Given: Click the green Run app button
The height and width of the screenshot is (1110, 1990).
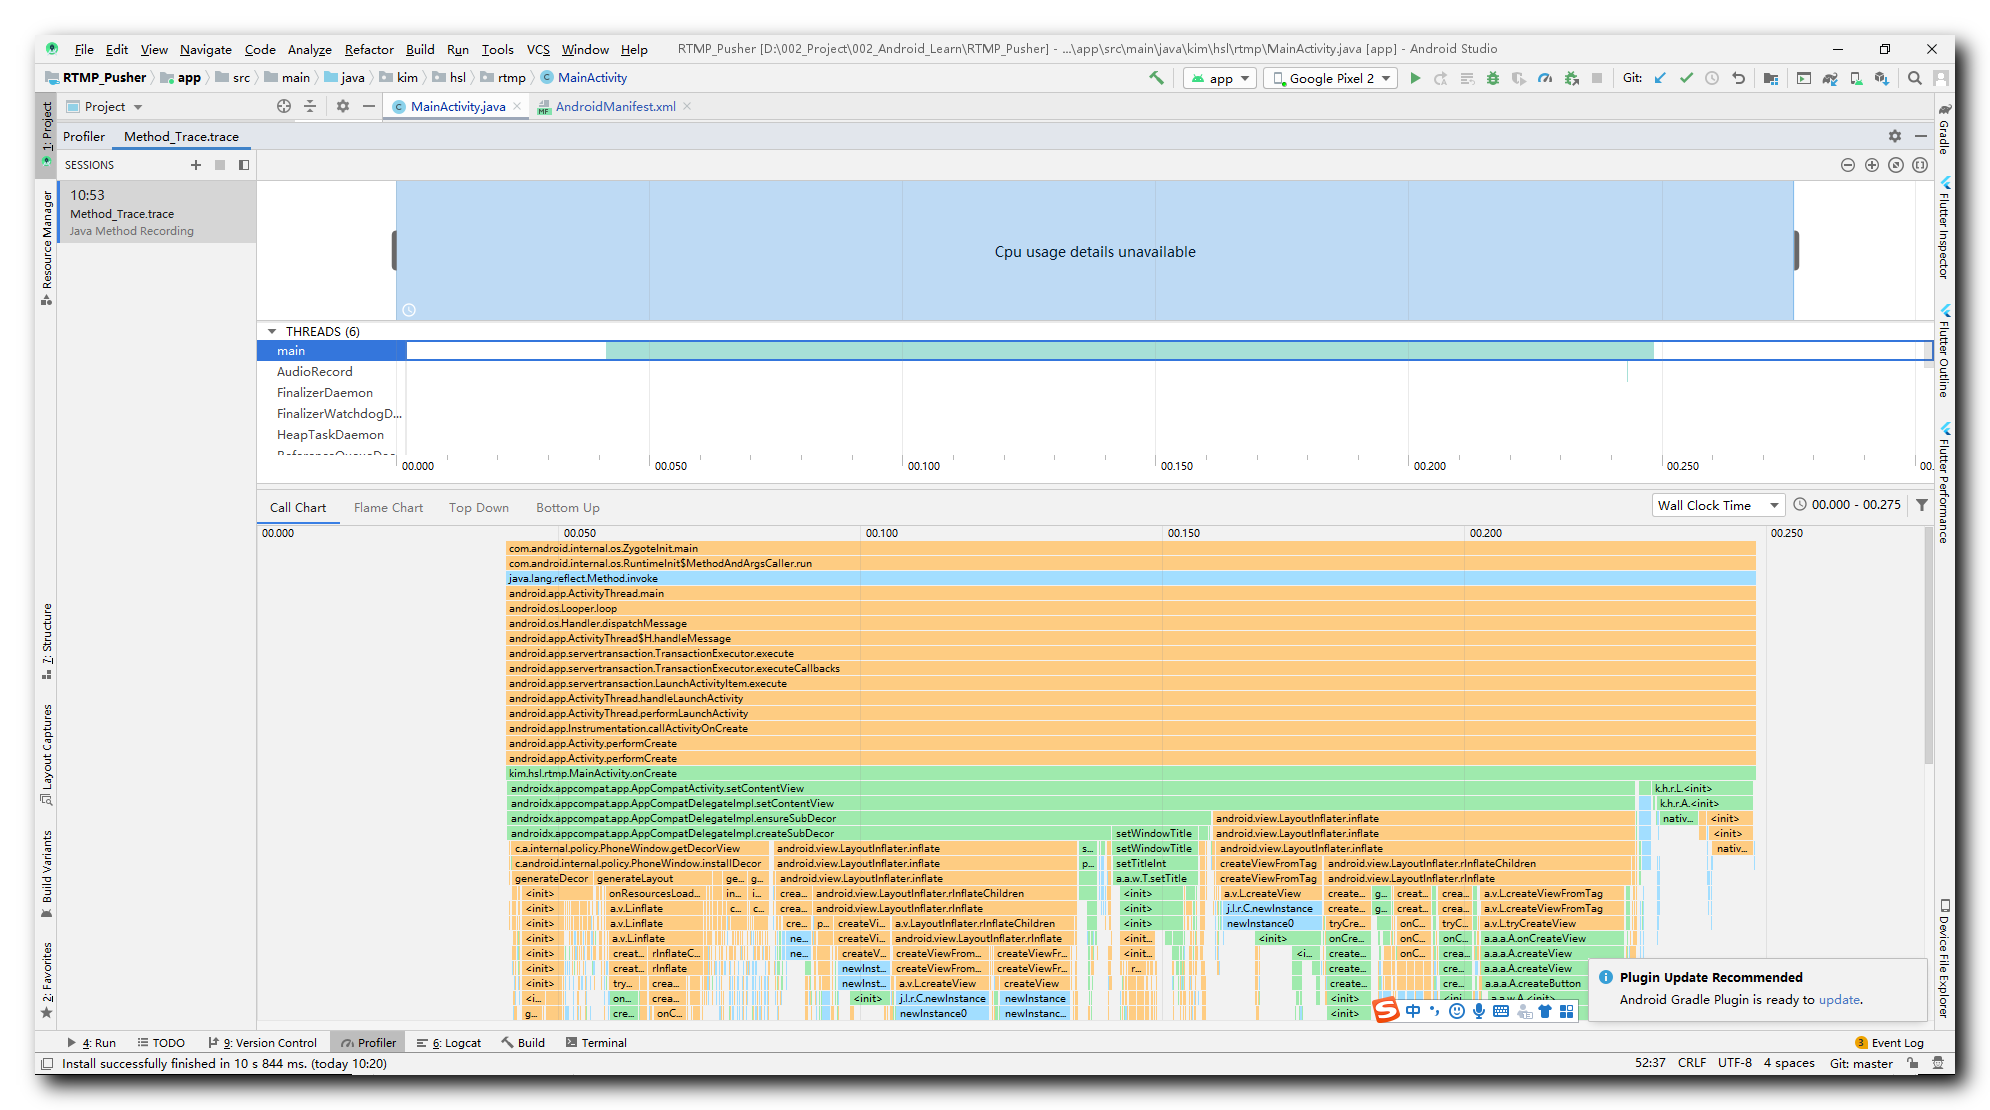Looking at the screenshot, I should pyautogui.click(x=1415, y=78).
